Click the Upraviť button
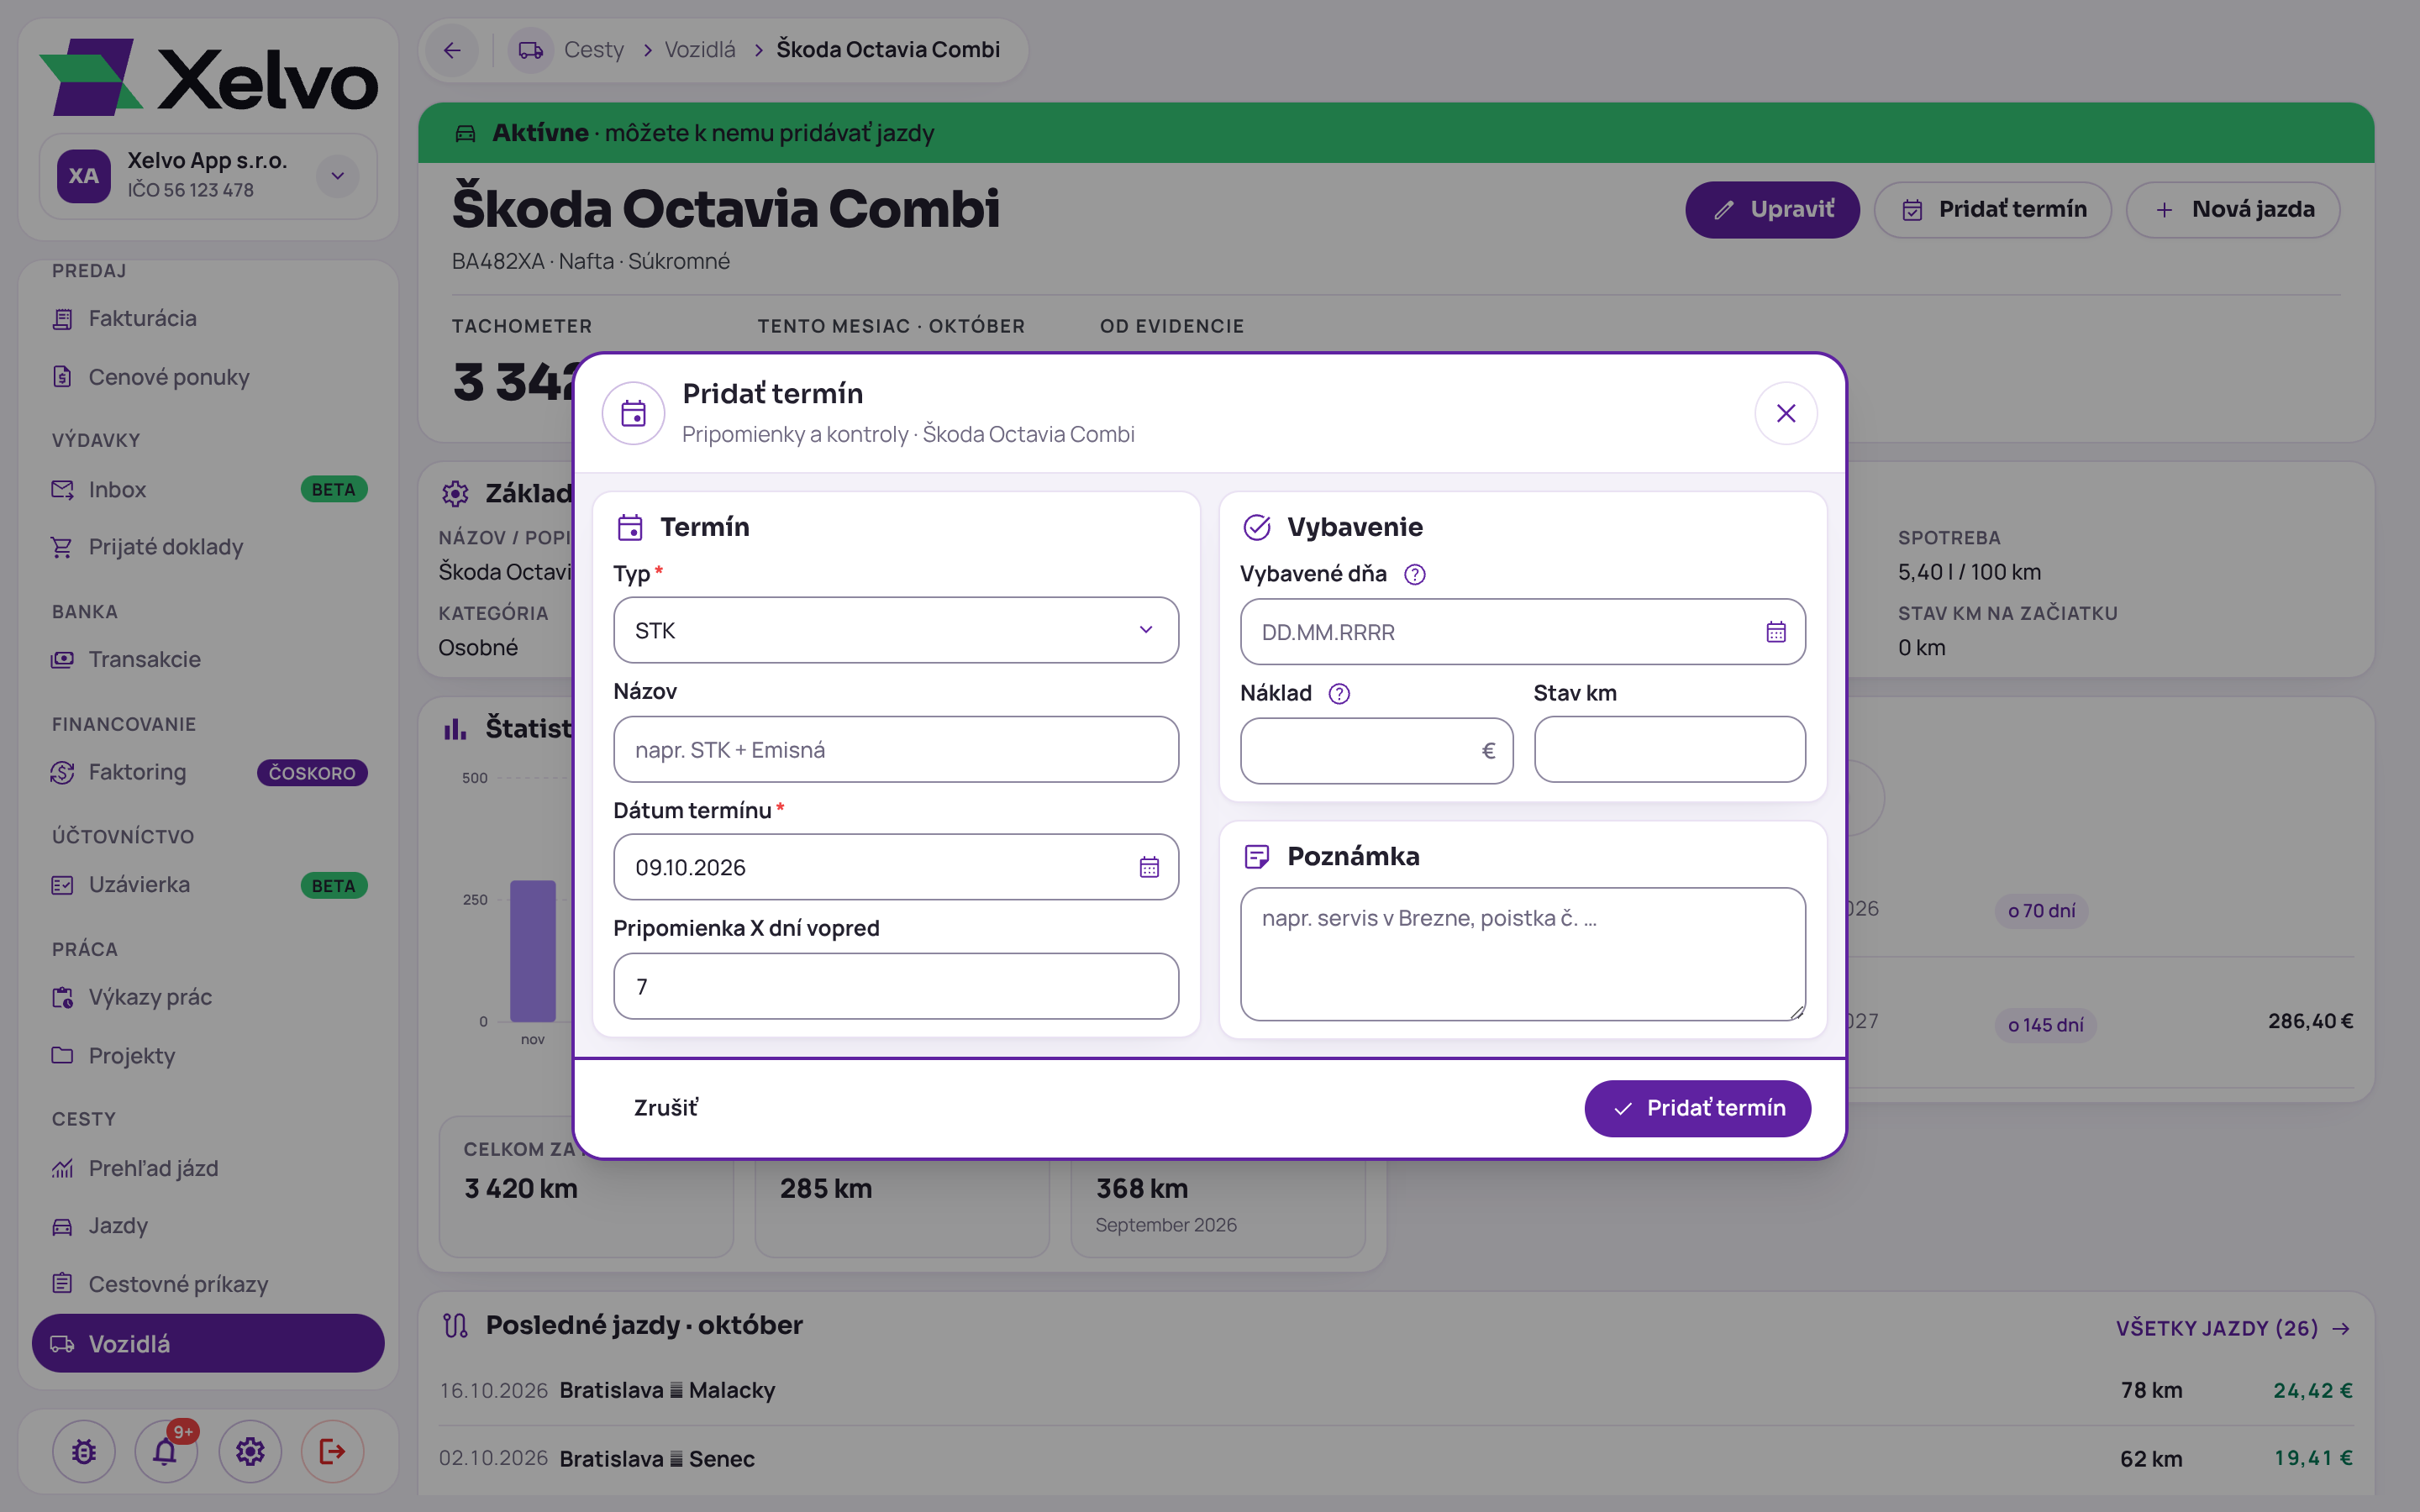 [x=1772, y=209]
